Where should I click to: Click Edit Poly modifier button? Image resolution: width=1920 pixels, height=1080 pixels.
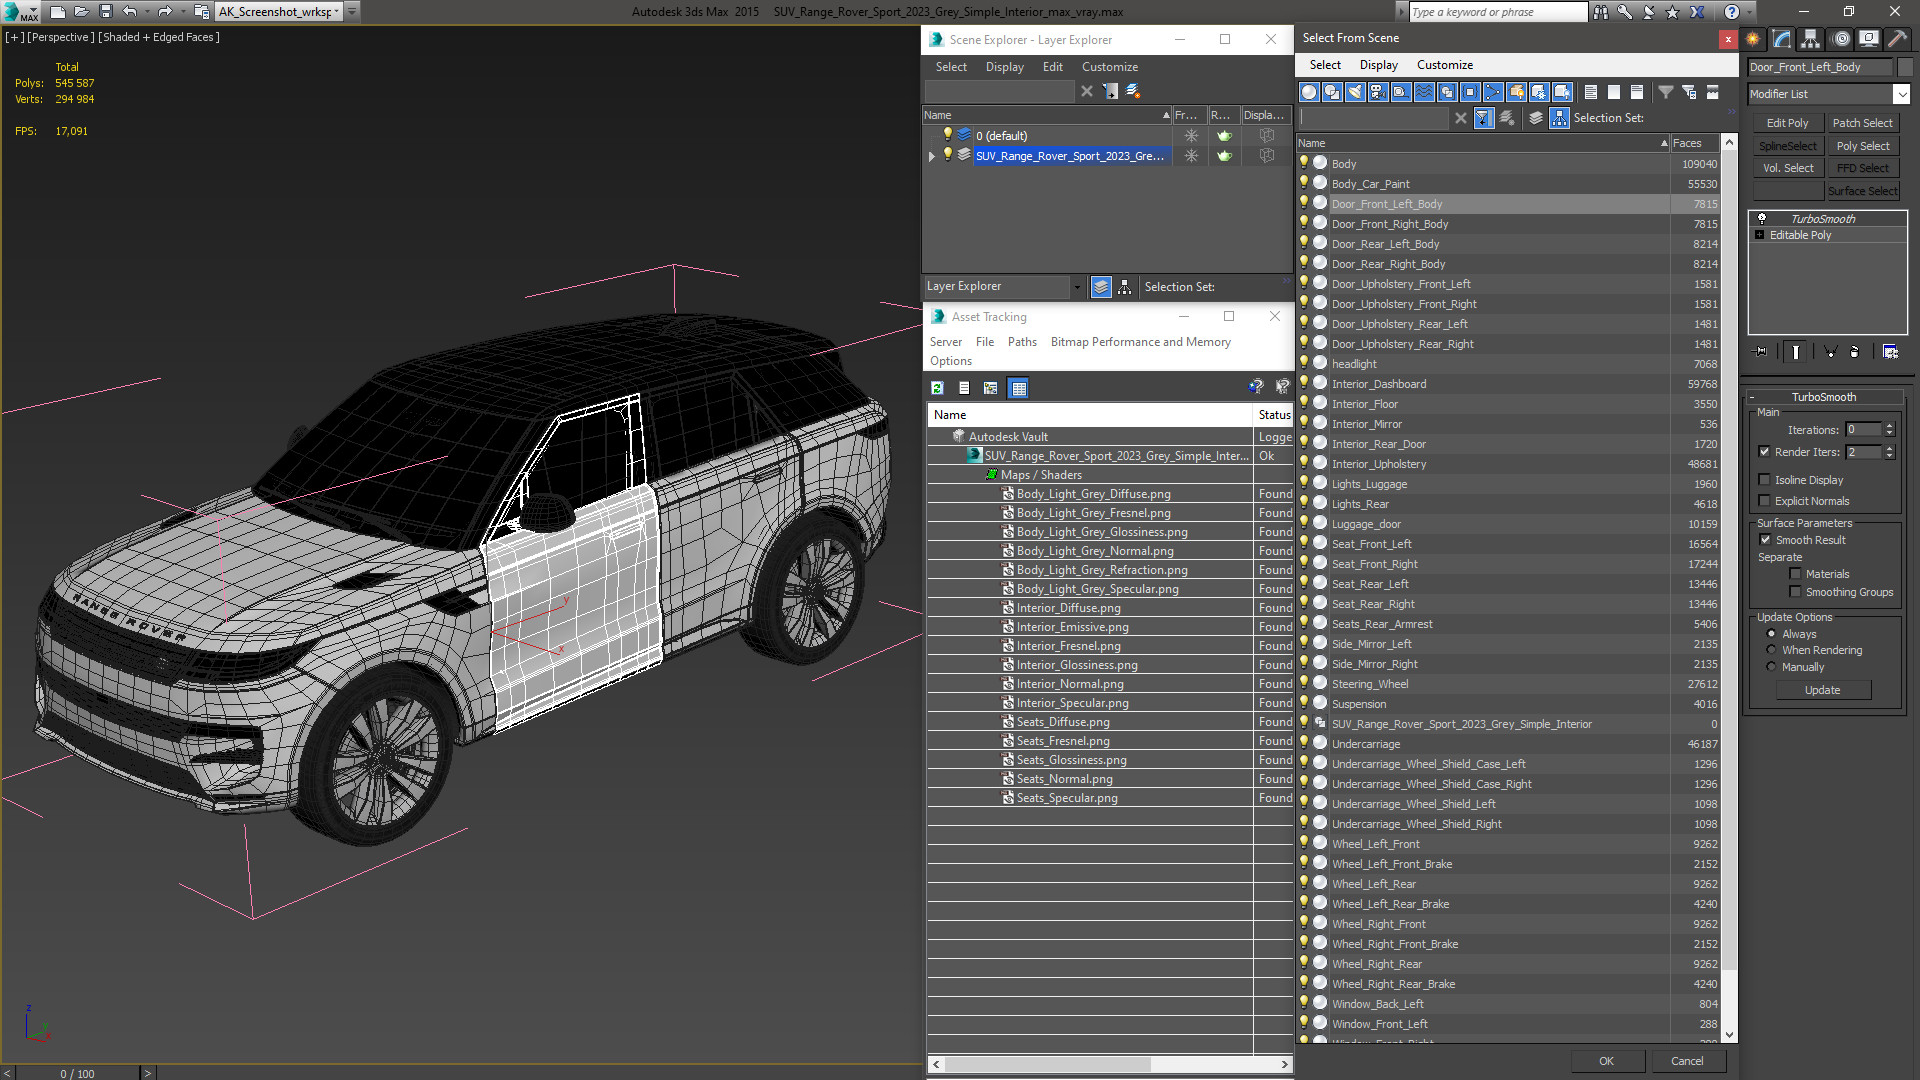click(1787, 123)
